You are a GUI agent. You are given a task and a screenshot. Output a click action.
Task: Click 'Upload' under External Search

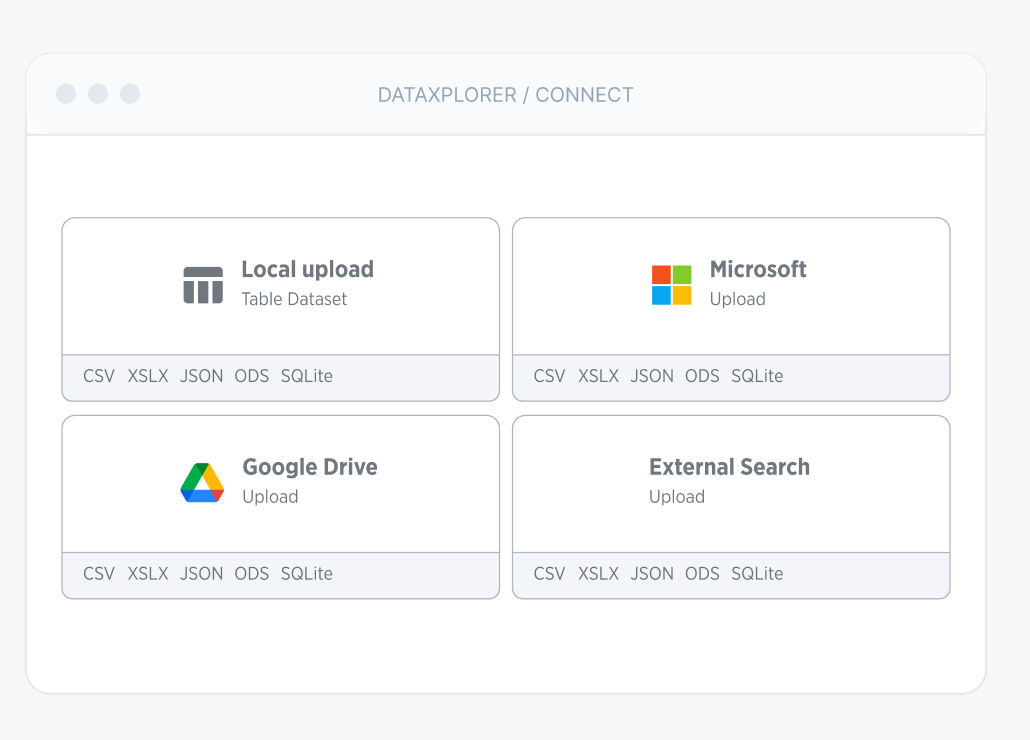pos(677,496)
